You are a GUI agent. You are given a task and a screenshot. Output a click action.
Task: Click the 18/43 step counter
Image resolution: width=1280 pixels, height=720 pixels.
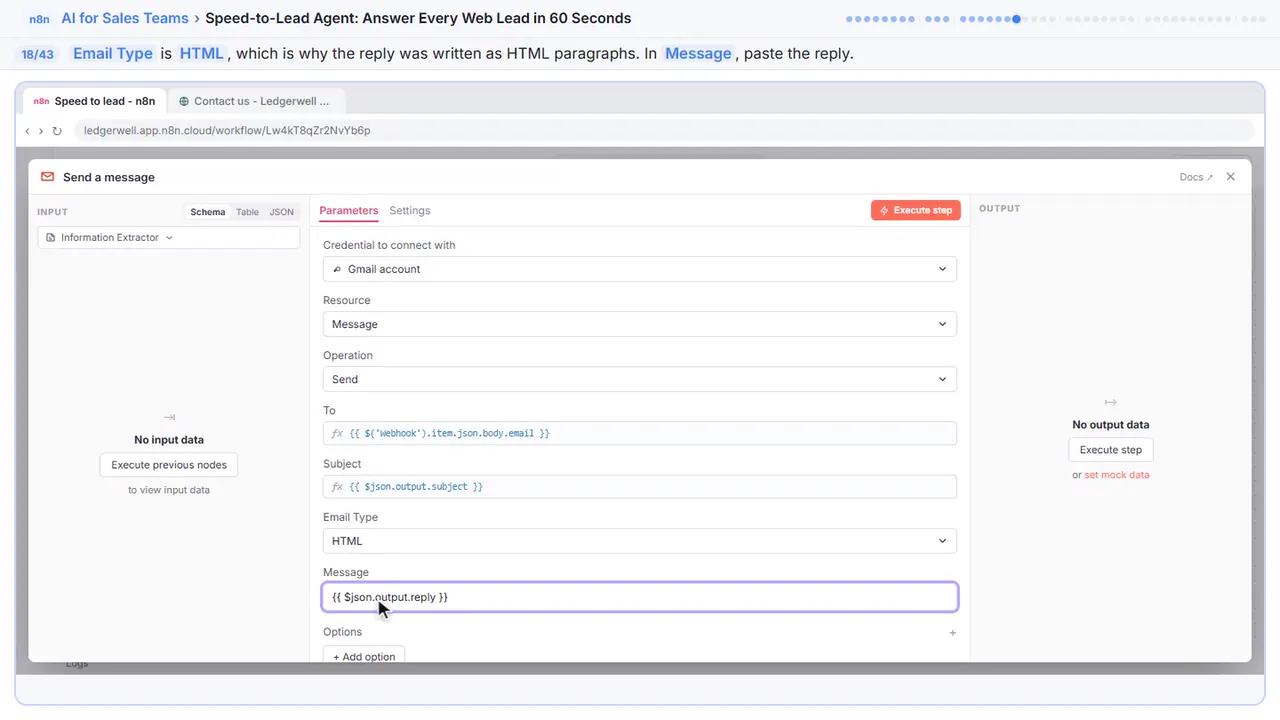(x=37, y=54)
